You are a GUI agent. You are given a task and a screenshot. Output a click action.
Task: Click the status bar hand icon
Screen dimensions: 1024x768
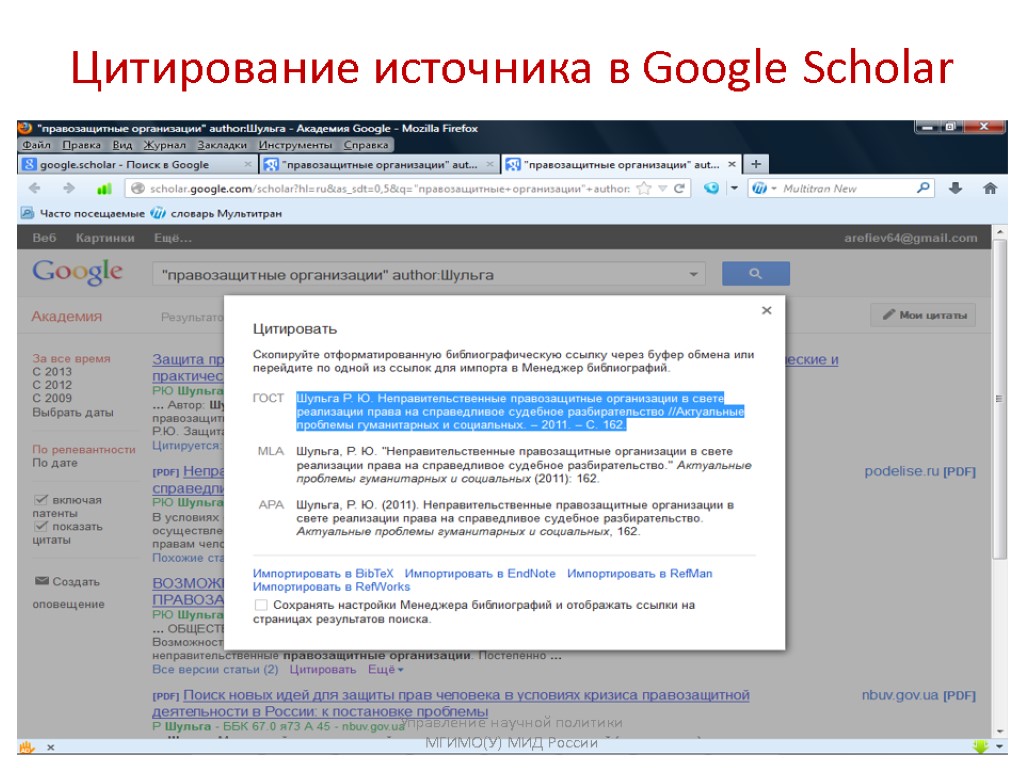27,746
